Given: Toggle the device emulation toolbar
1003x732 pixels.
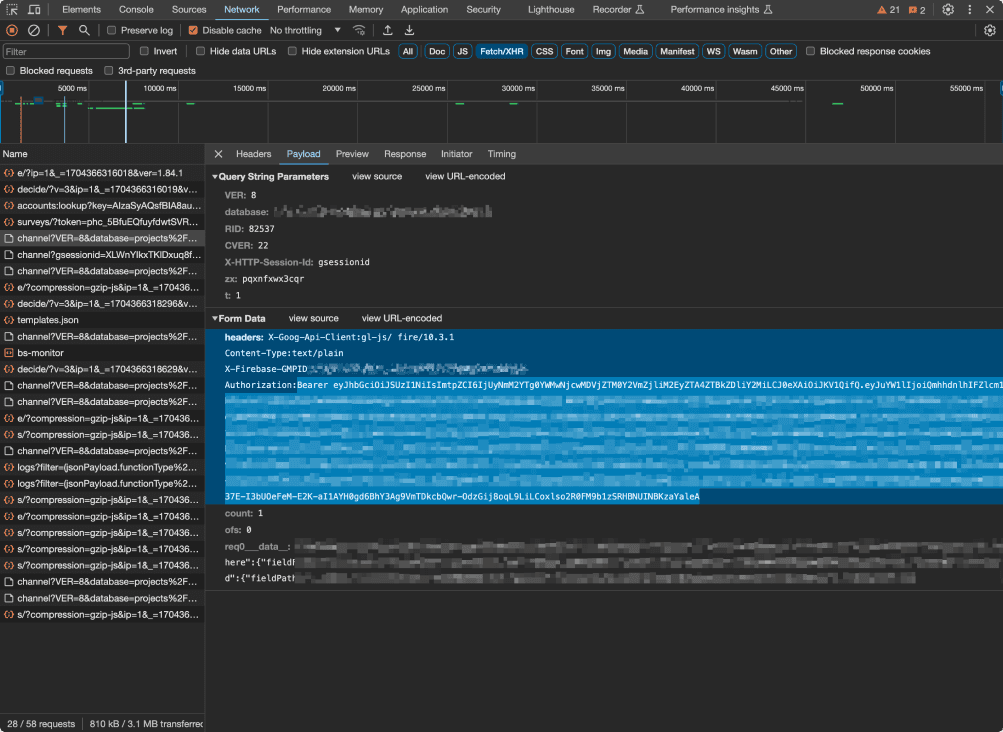Looking at the screenshot, I should 34,9.
